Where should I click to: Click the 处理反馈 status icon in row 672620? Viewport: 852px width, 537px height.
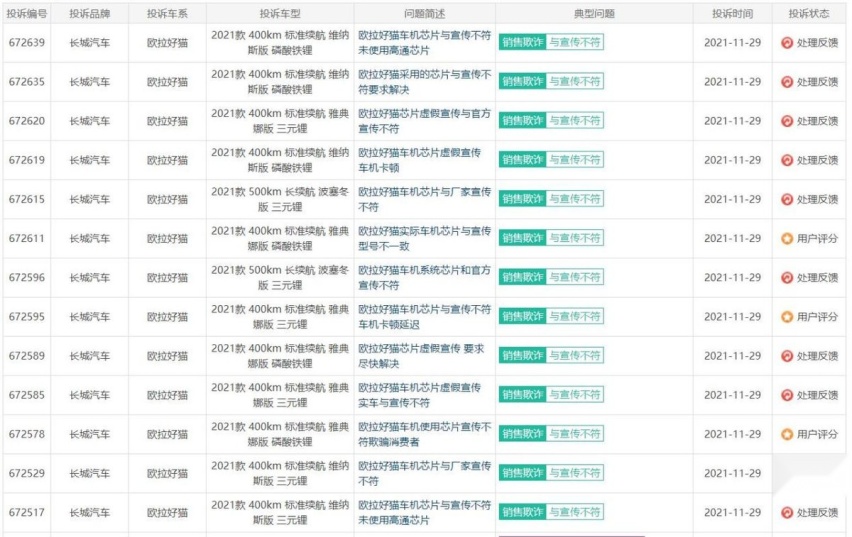[x=787, y=121]
